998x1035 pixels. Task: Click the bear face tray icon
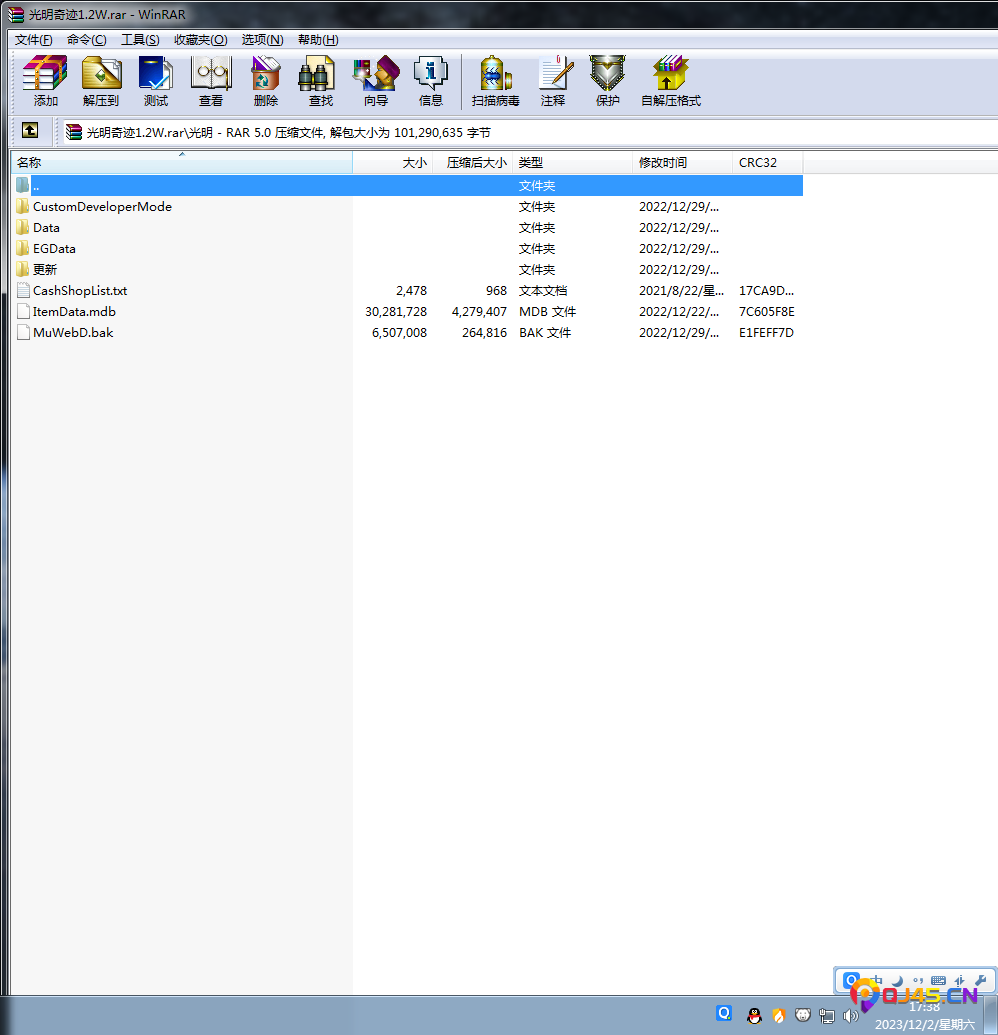tap(803, 1015)
